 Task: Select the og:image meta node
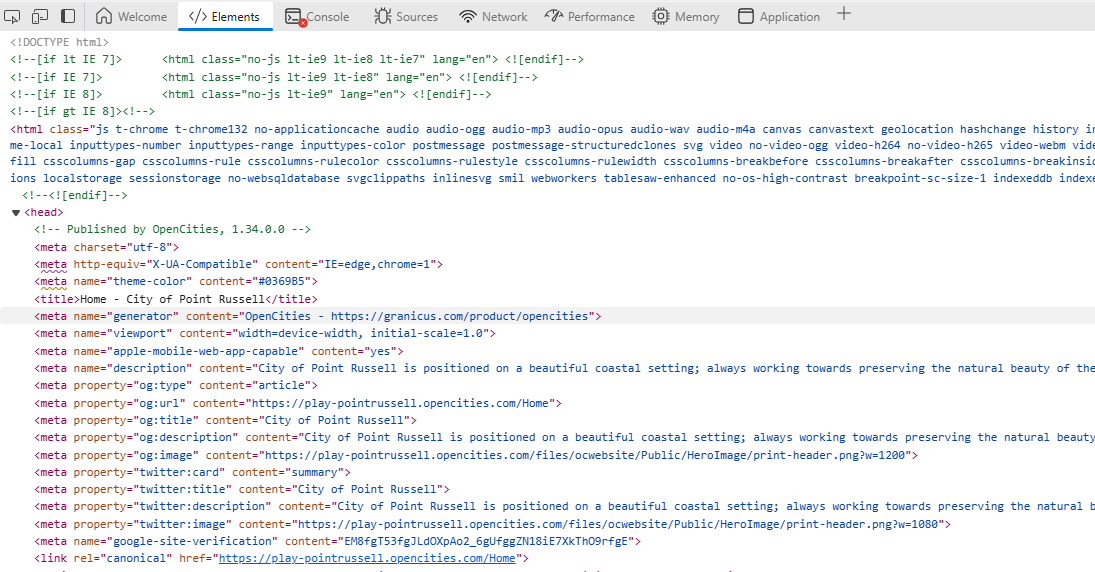[x=476, y=455]
